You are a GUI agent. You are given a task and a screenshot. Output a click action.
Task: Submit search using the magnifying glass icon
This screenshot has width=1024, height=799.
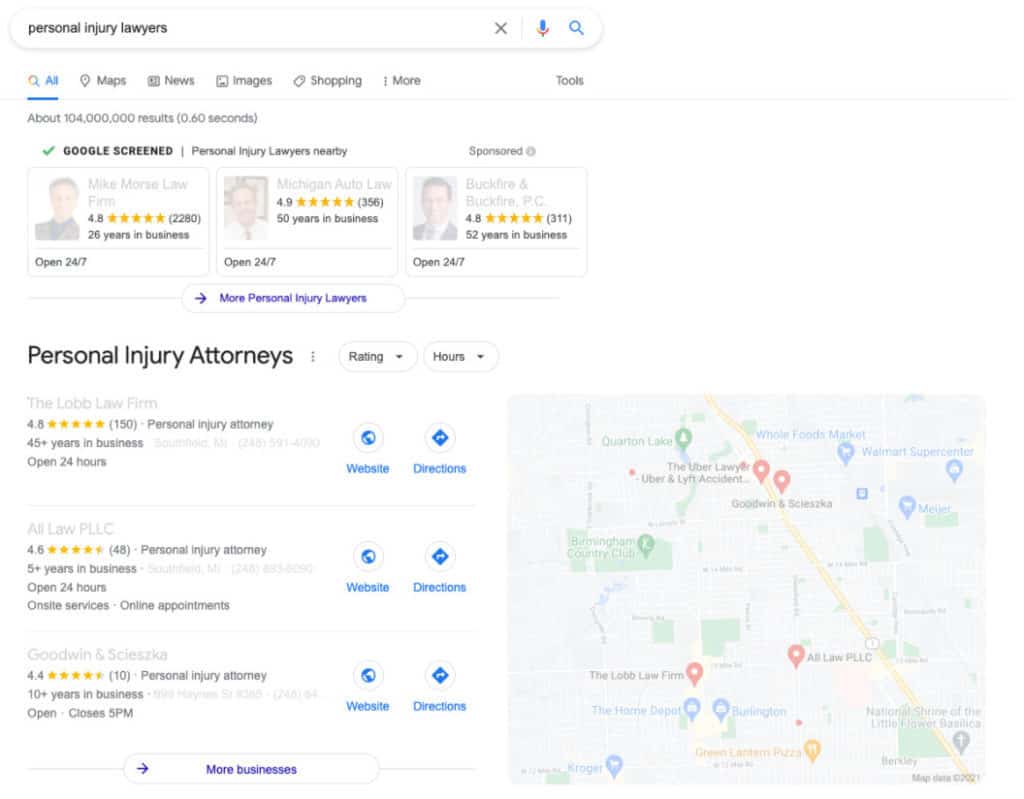(x=576, y=27)
